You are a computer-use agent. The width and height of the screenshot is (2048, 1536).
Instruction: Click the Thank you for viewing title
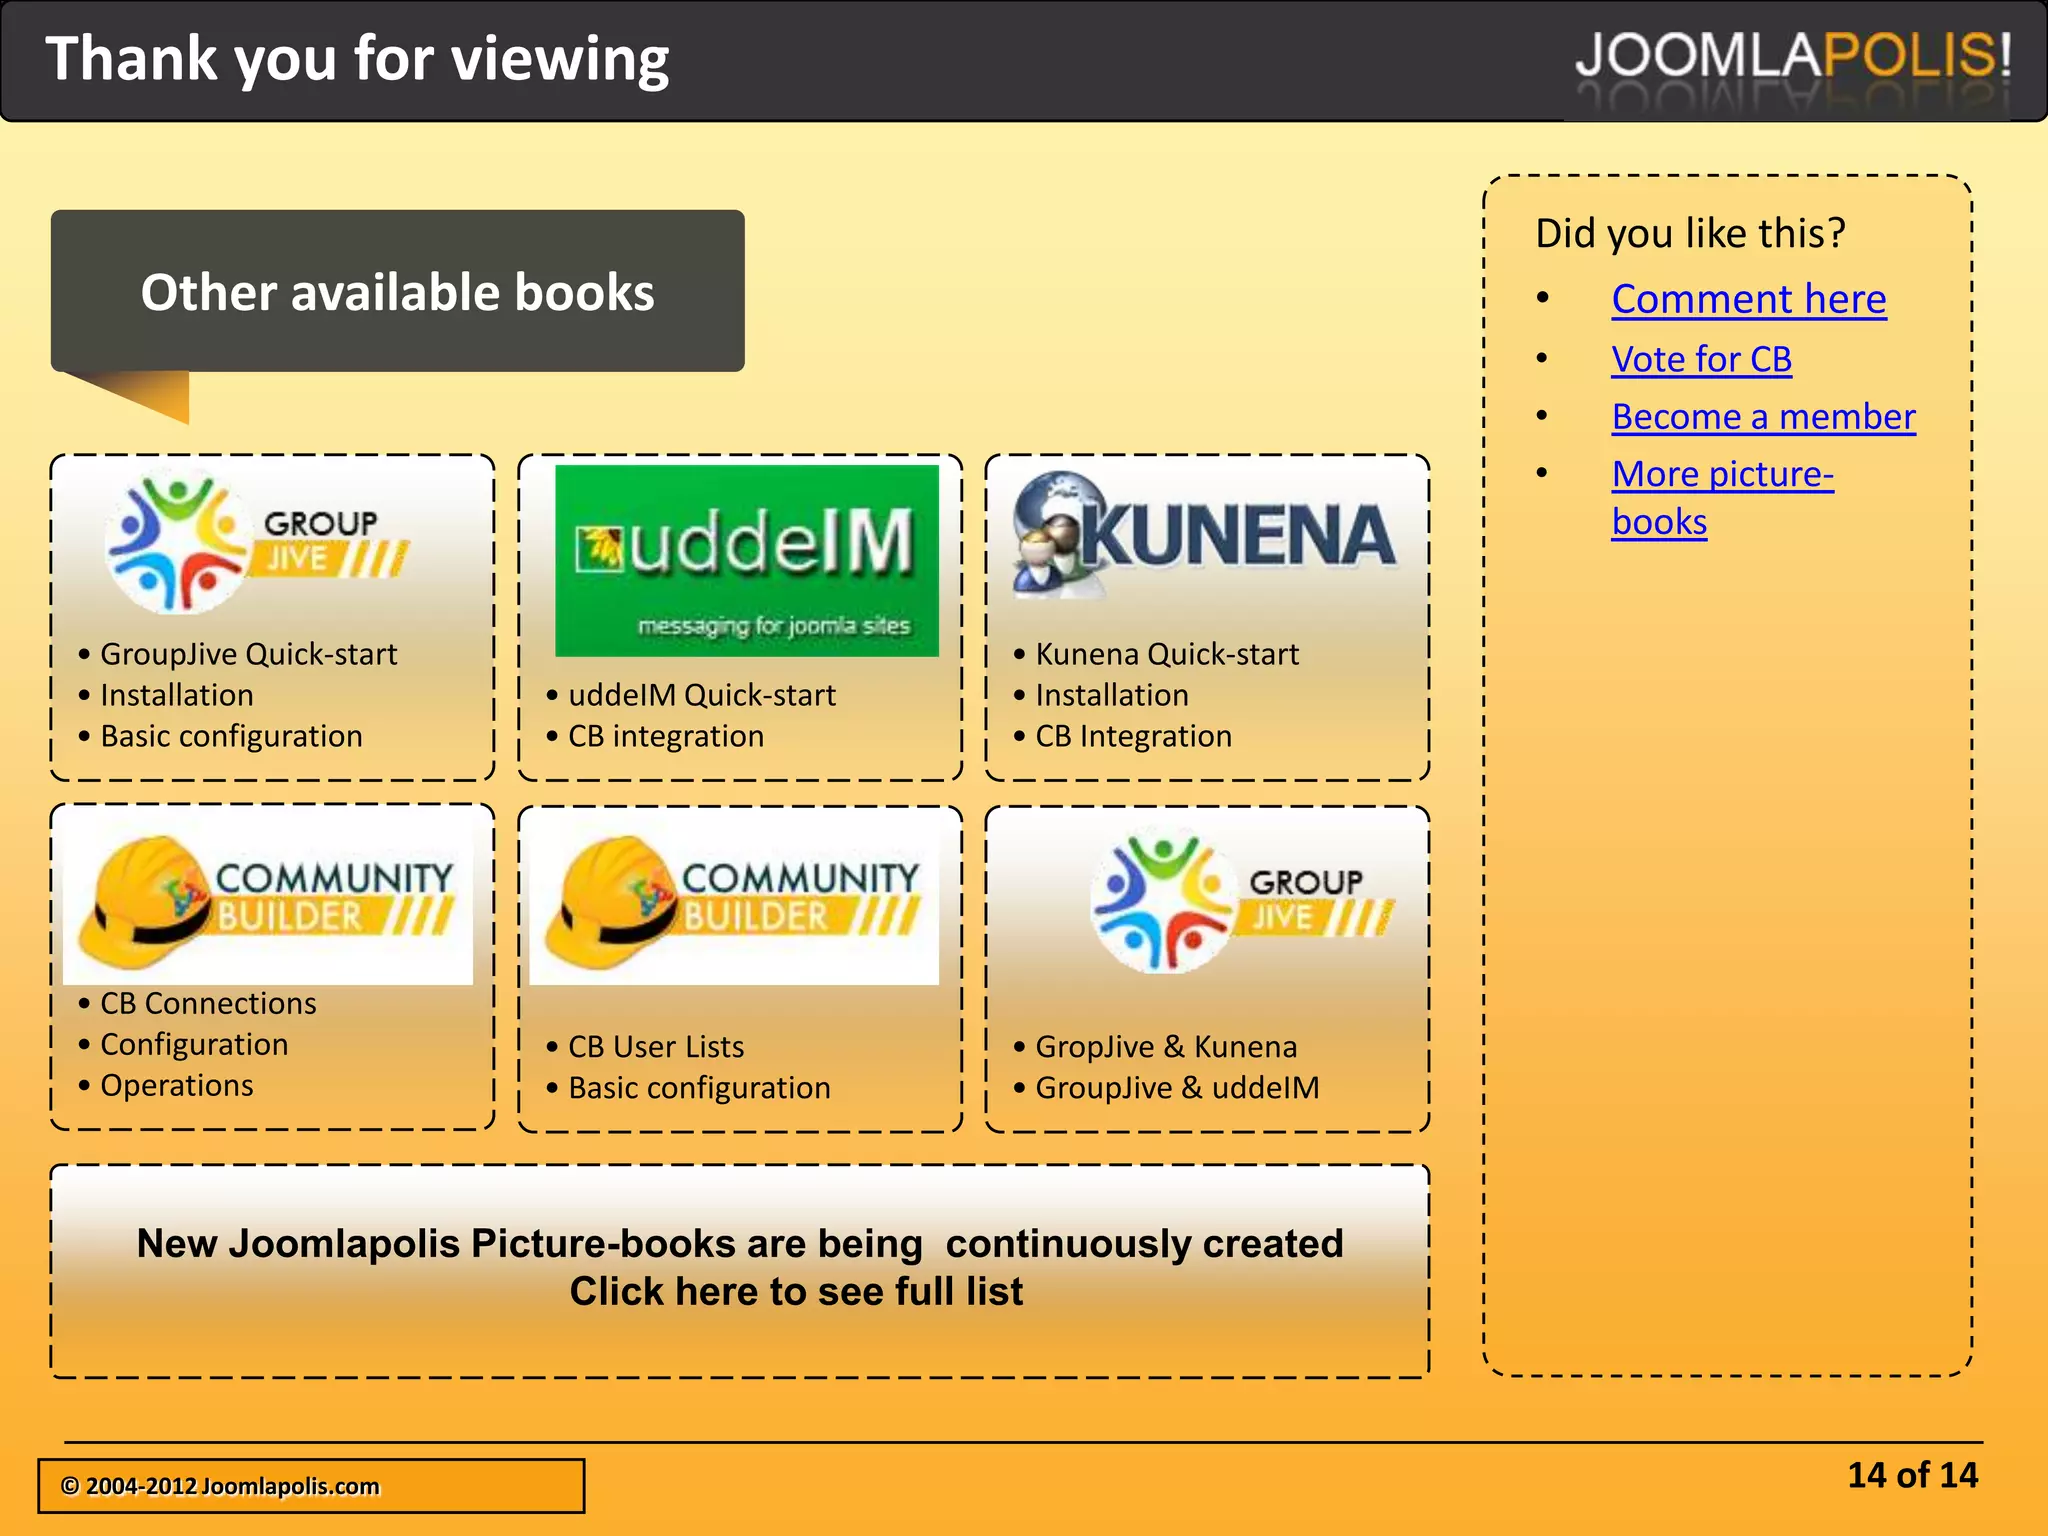tap(357, 59)
